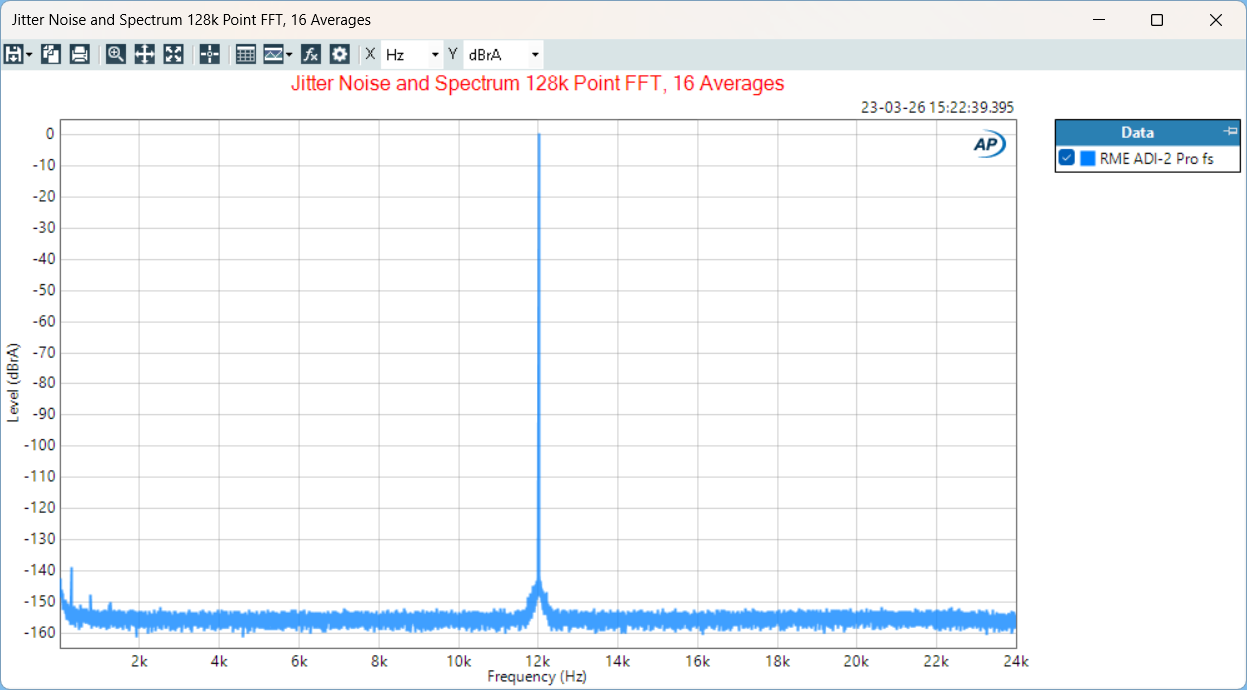
Task: Select the Pan tool icon
Action: coord(144,54)
